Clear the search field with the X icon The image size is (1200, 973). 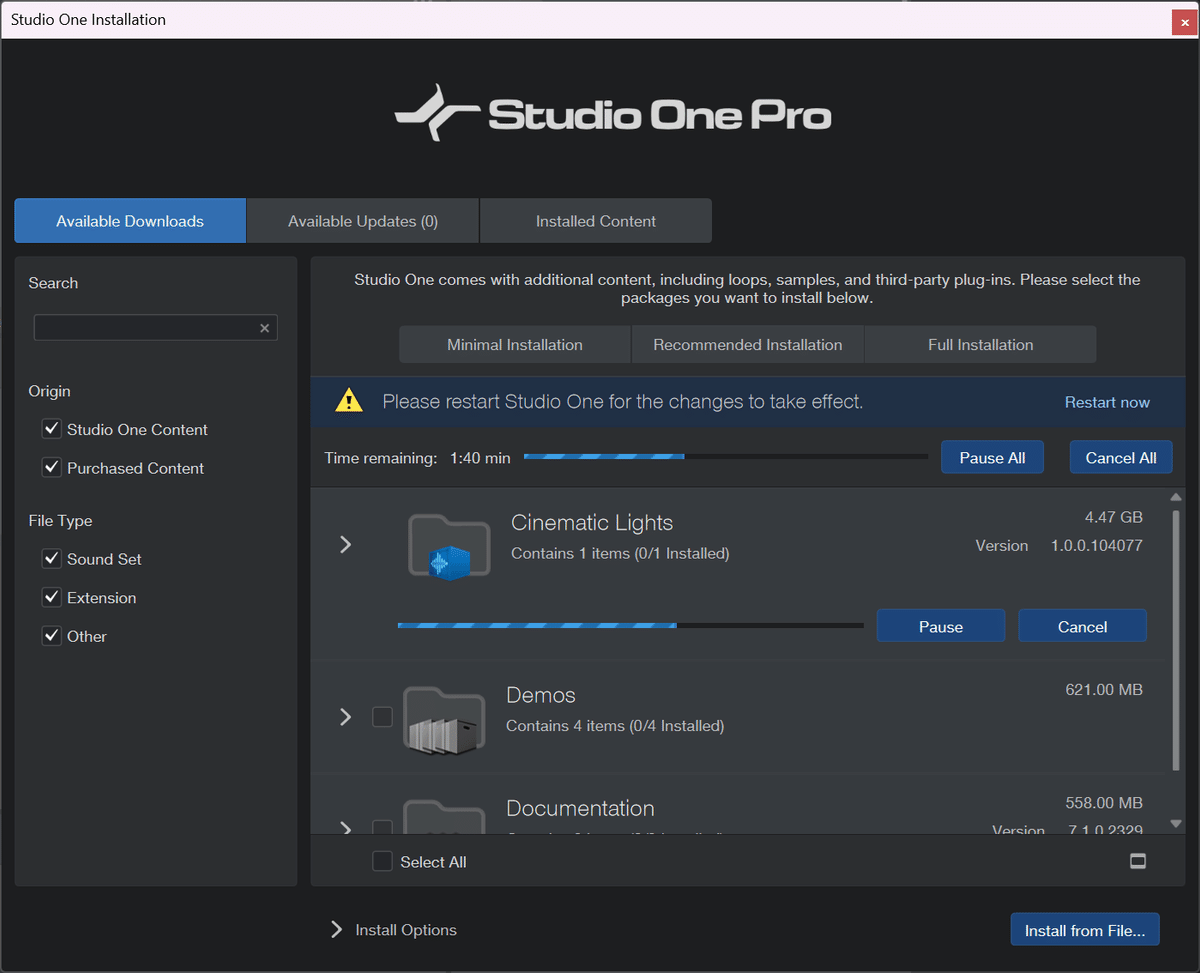tap(264, 328)
